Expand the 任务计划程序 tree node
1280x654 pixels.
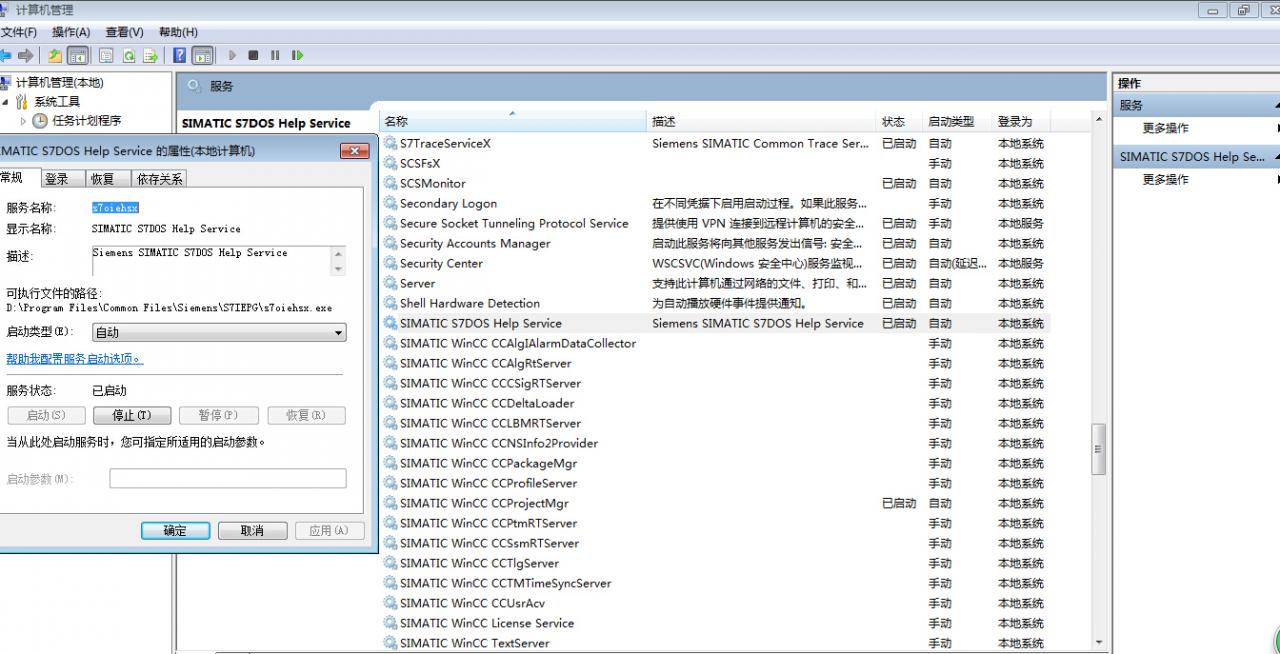pyautogui.click(x=24, y=121)
